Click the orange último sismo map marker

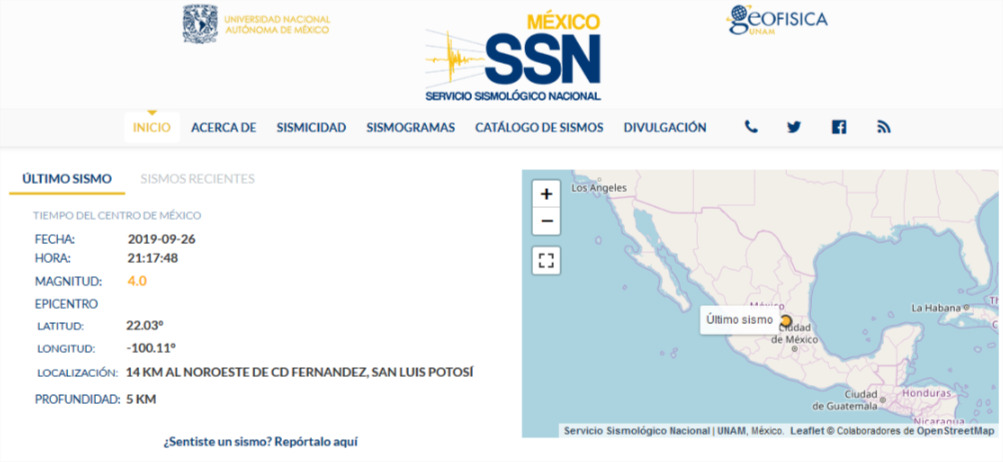(x=786, y=321)
